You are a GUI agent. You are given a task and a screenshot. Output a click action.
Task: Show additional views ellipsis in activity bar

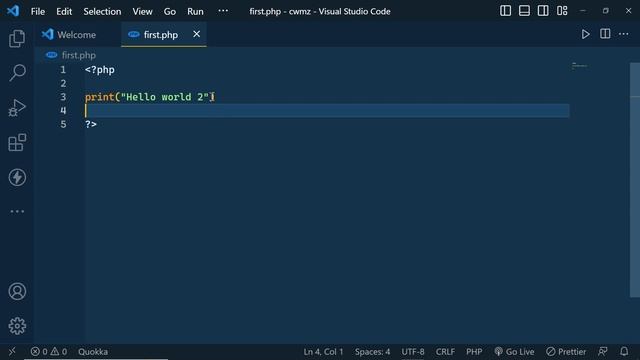click(x=17, y=211)
